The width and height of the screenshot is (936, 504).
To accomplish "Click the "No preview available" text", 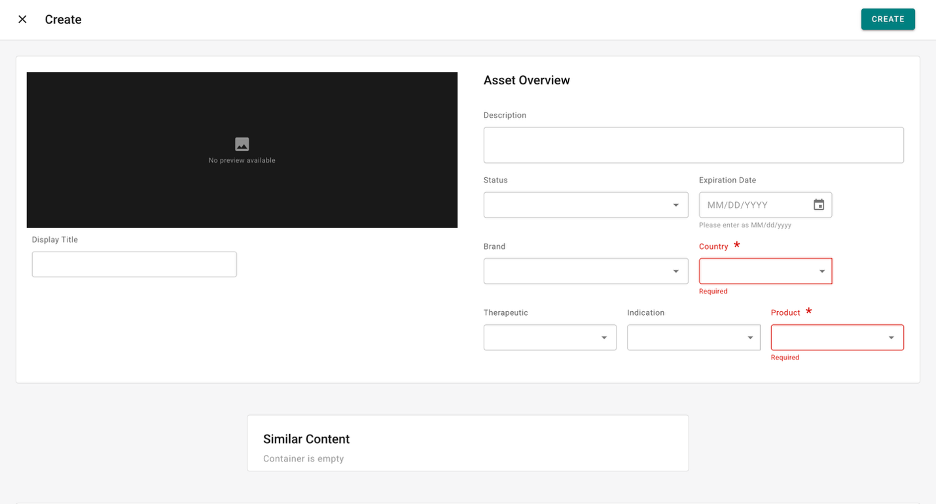I will click(242, 161).
